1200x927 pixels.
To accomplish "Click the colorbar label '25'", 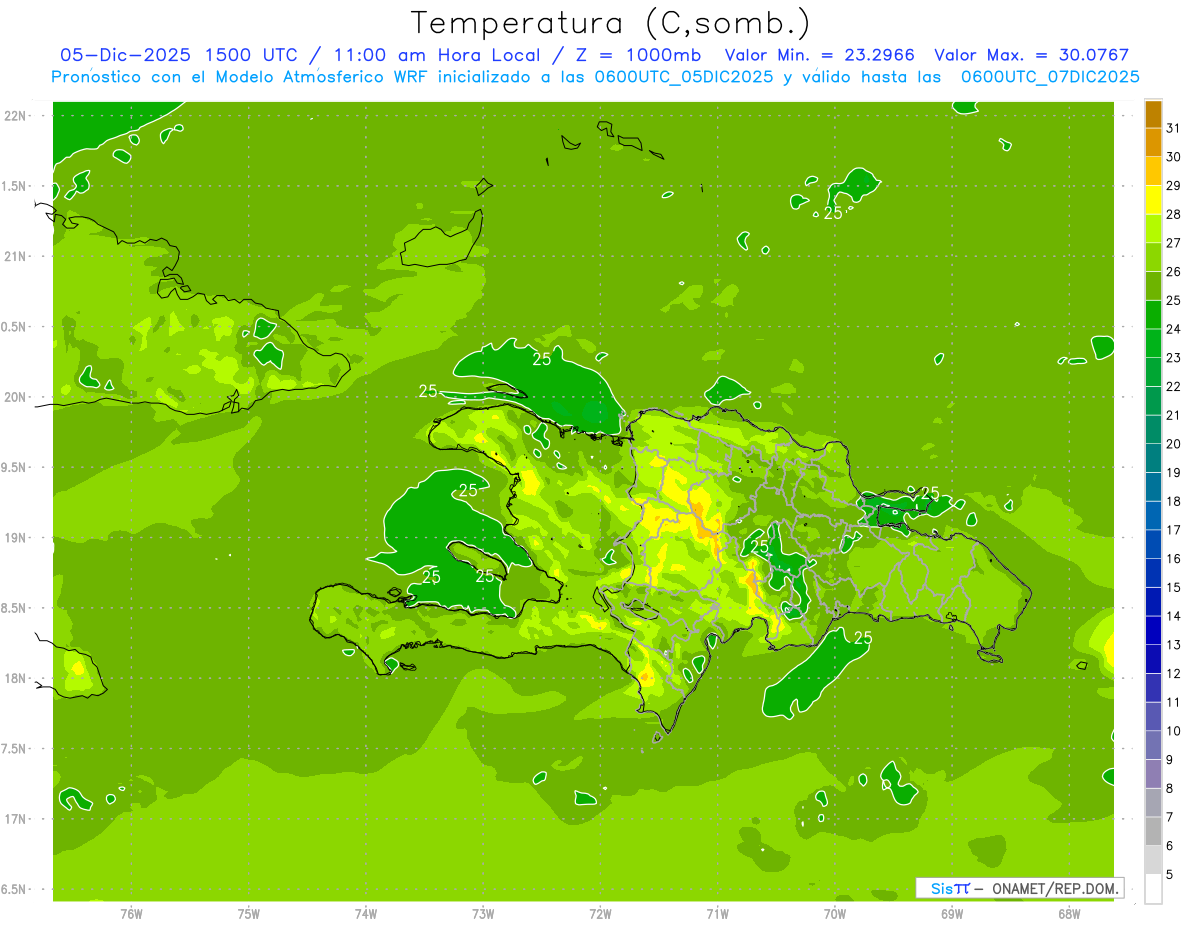I will (x=1174, y=300).
